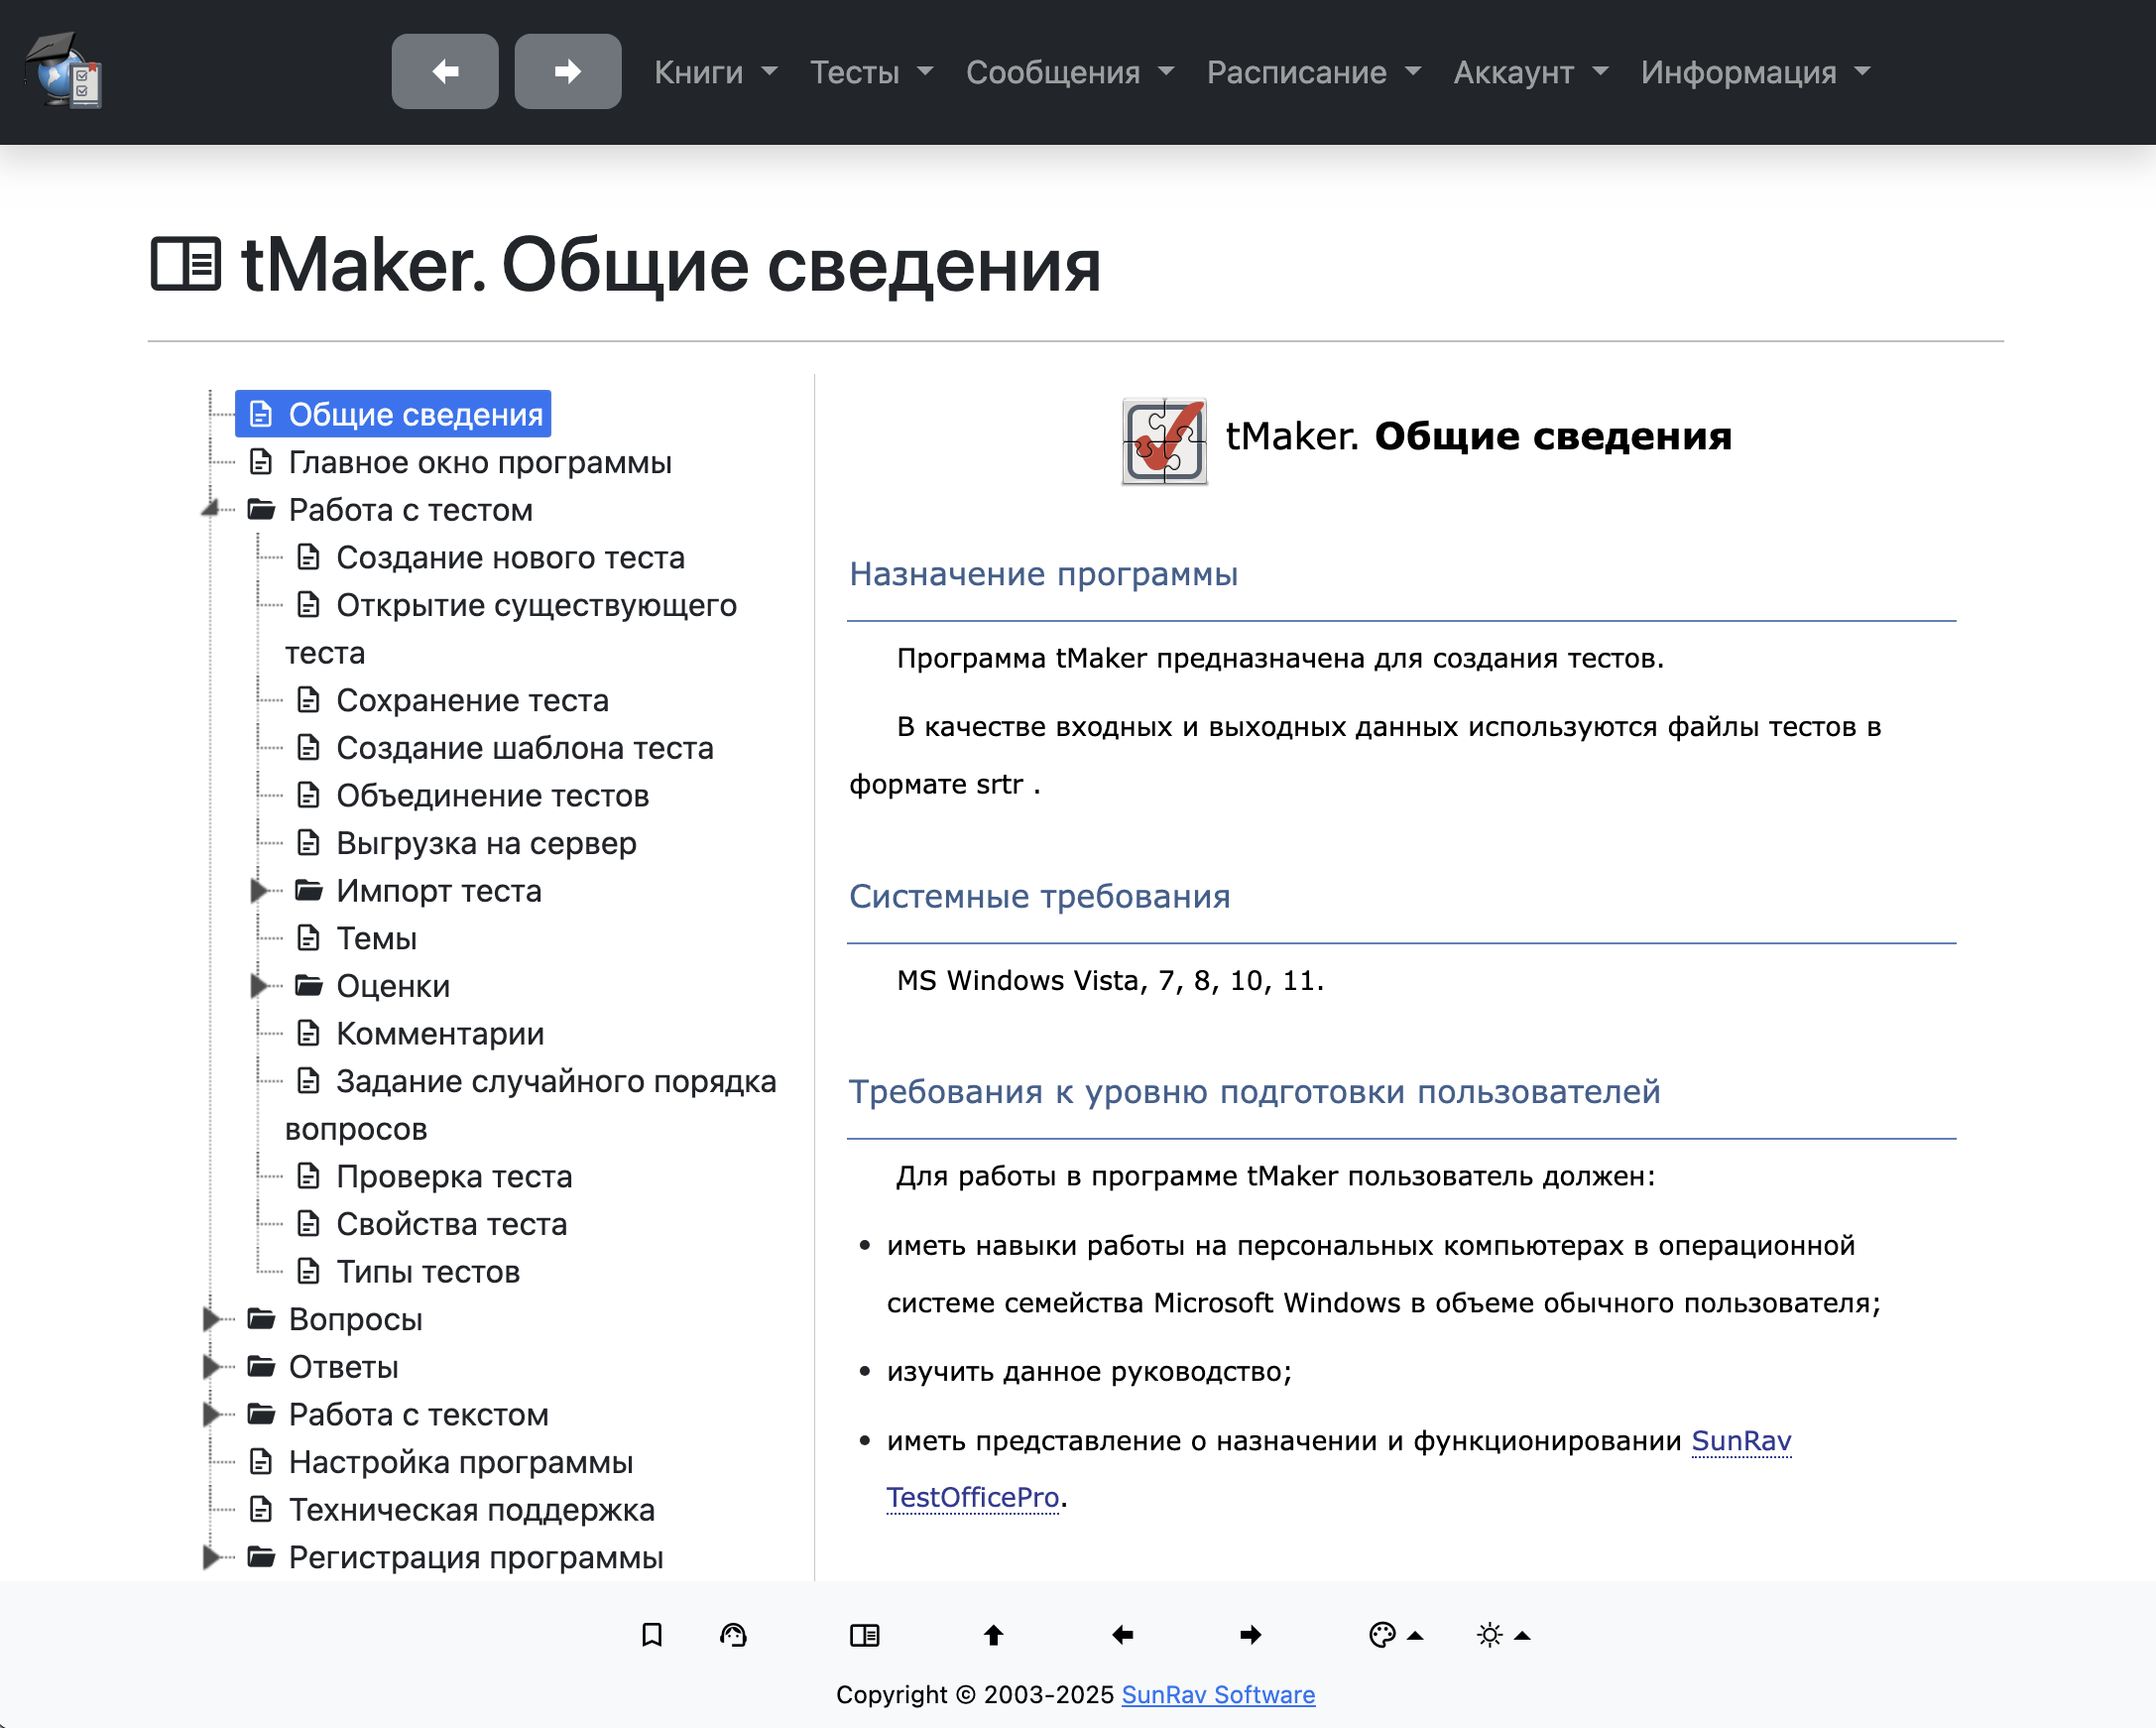The height and width of the screenshot is (1728, 2156).
Task: Go to previous page with bottom left arrow
Action: [1122, 1635]
